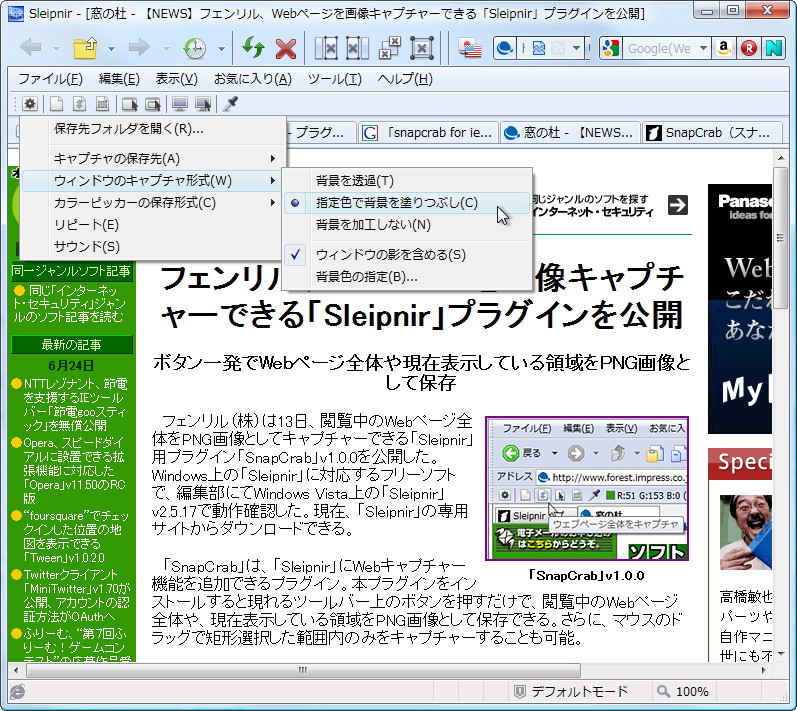Image resolution: width=797 pixels, height=711 pixels.
Task: Open the back button history dropdown arrow
Action: tap(56, 49)
